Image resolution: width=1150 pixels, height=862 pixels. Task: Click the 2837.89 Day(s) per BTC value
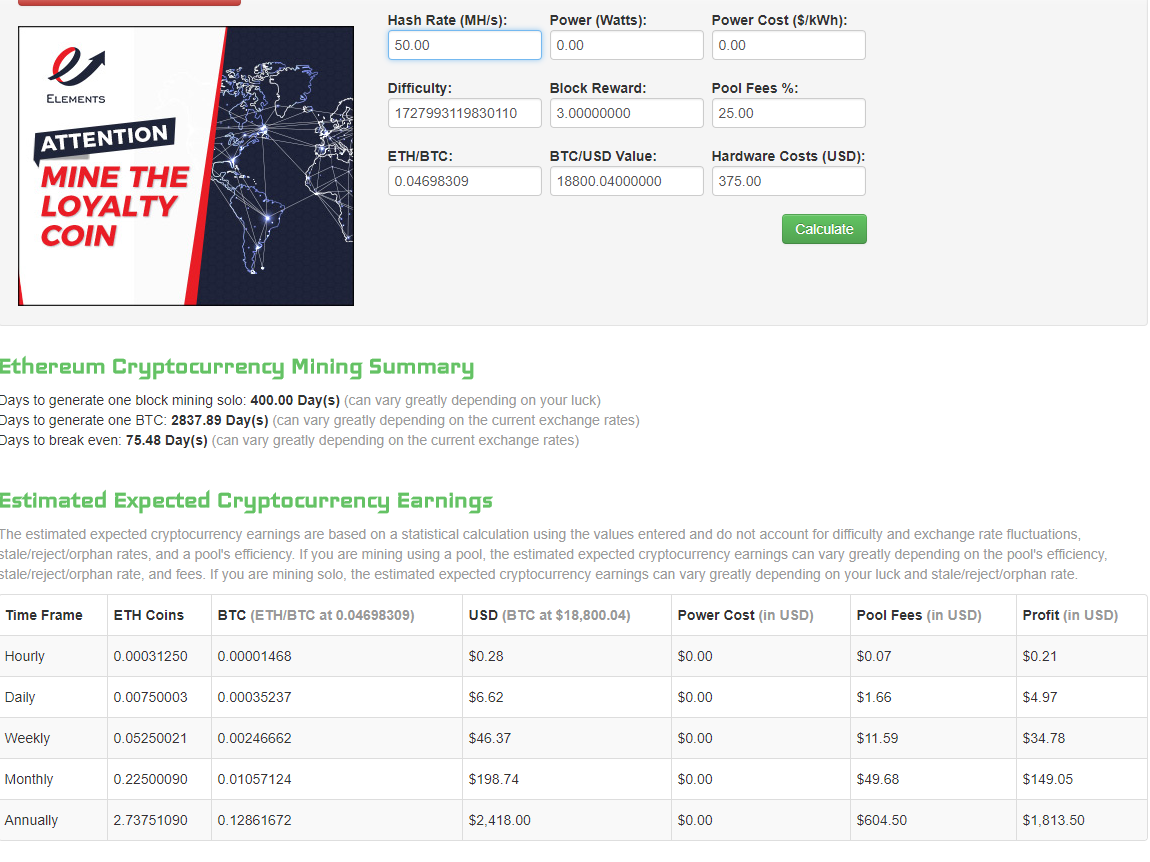[x=220, y=420]
